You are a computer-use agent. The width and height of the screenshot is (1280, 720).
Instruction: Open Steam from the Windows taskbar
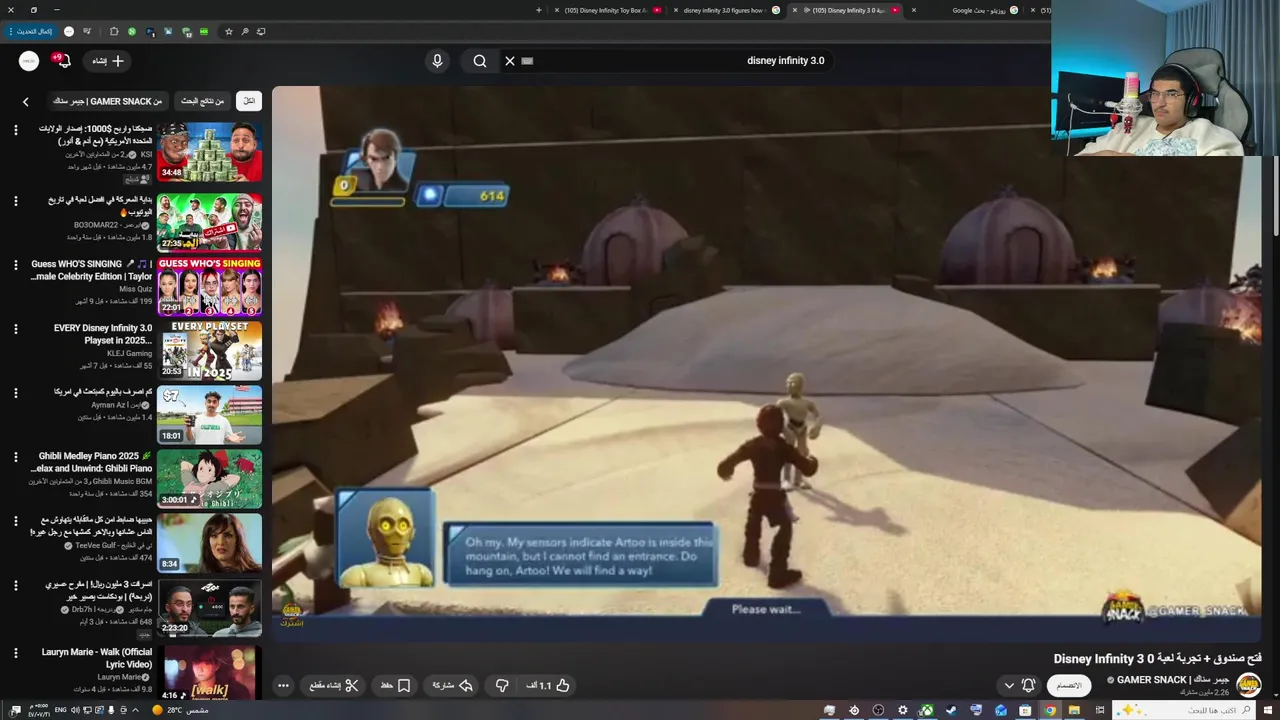pos(950,710)
